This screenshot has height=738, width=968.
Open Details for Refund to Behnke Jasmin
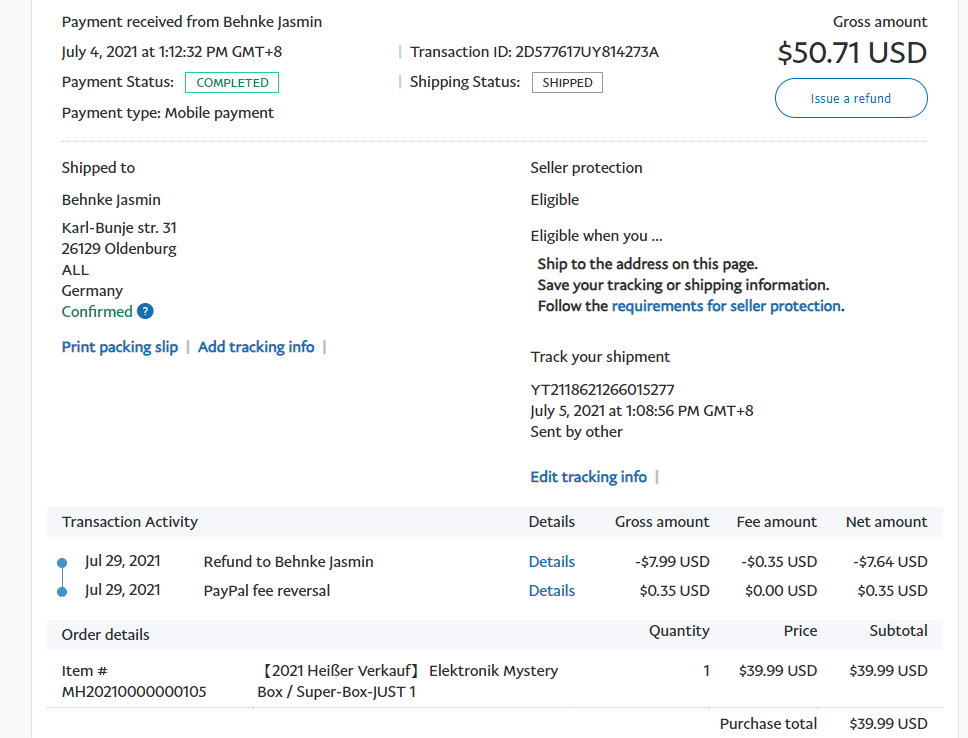pos(552,562)
